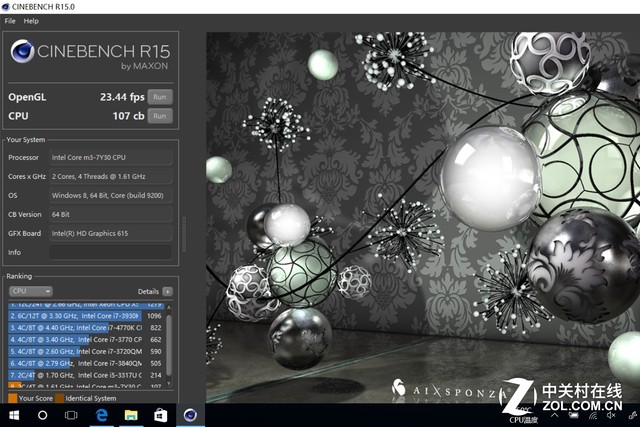The image size is (640, 427).
Task: Select ranking row 2 Intel Core i7-3930
Action: [x=86, y=316]
